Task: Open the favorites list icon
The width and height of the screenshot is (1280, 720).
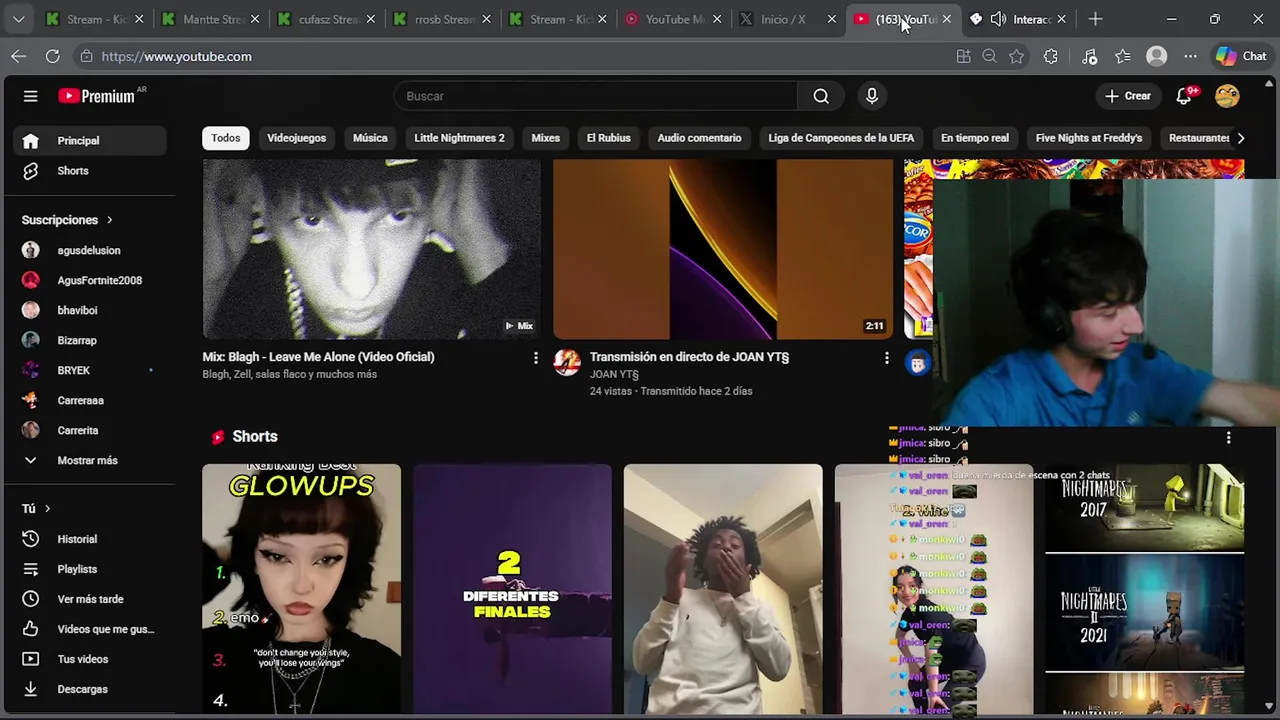Action: pos(1123,56)
